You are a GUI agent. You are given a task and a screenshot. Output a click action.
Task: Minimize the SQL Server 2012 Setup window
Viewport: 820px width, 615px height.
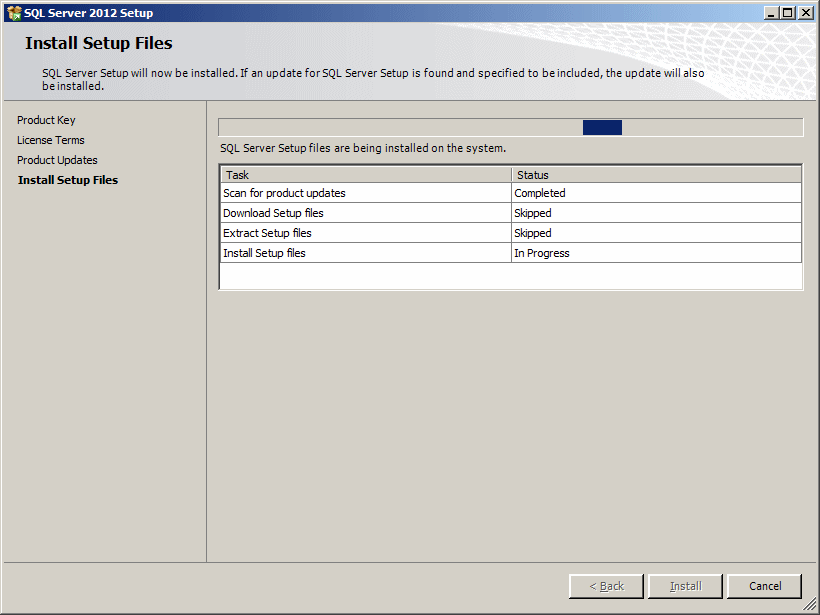tap(771, 13)
